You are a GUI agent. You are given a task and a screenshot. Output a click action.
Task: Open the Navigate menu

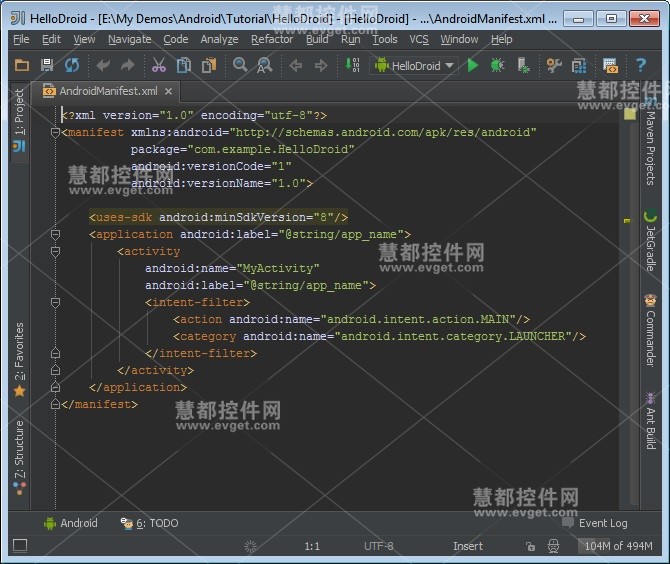coord(129,39)
